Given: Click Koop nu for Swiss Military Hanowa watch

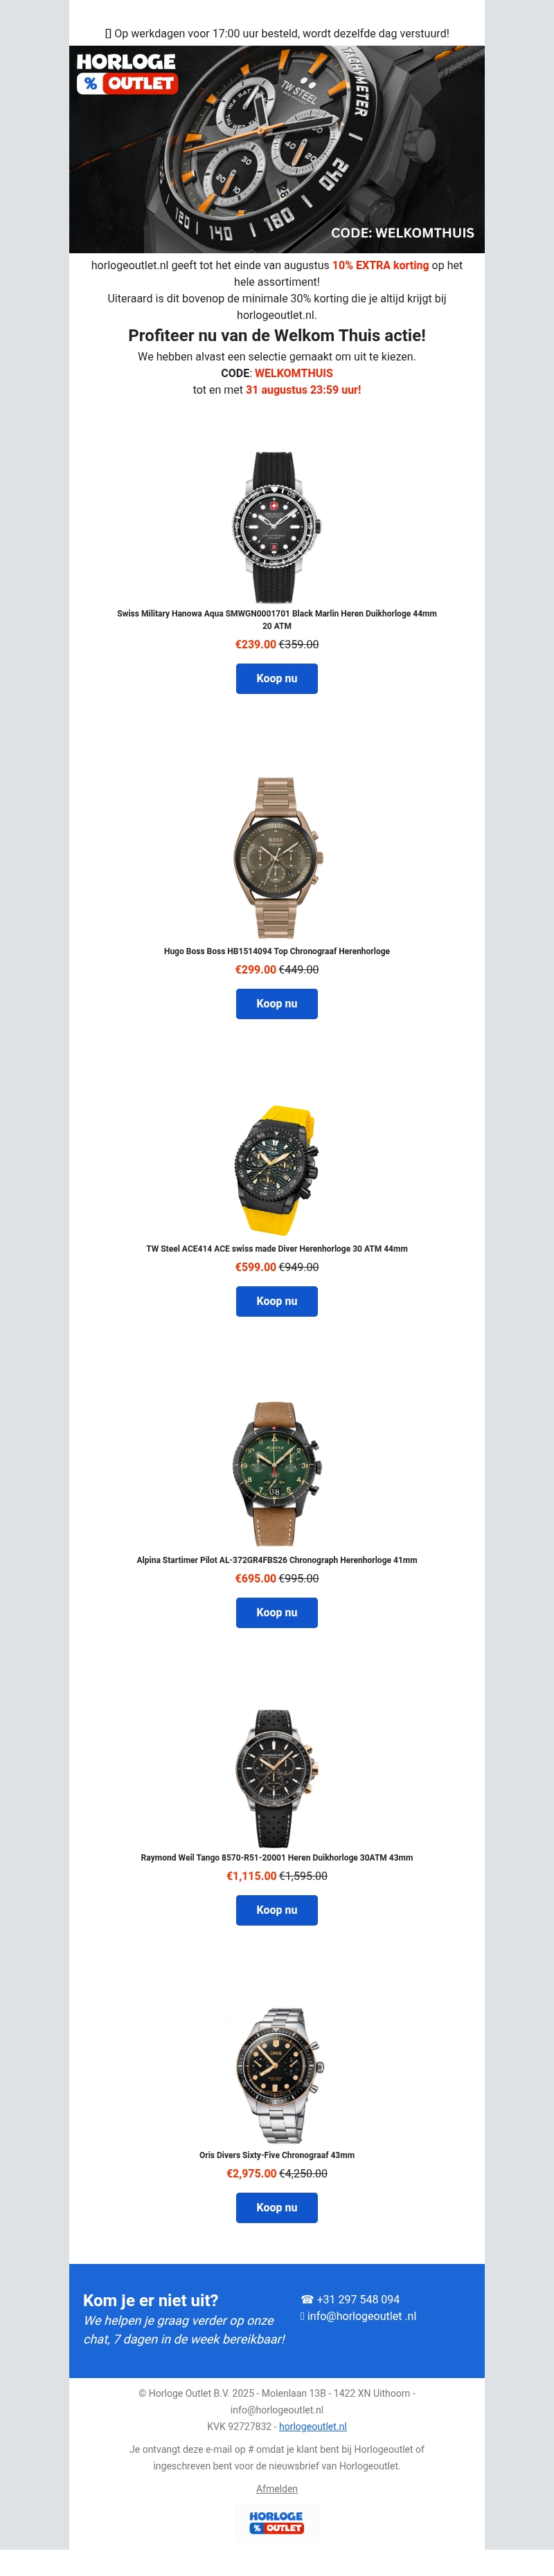Looking at the screenshot, I should [277, 678].
